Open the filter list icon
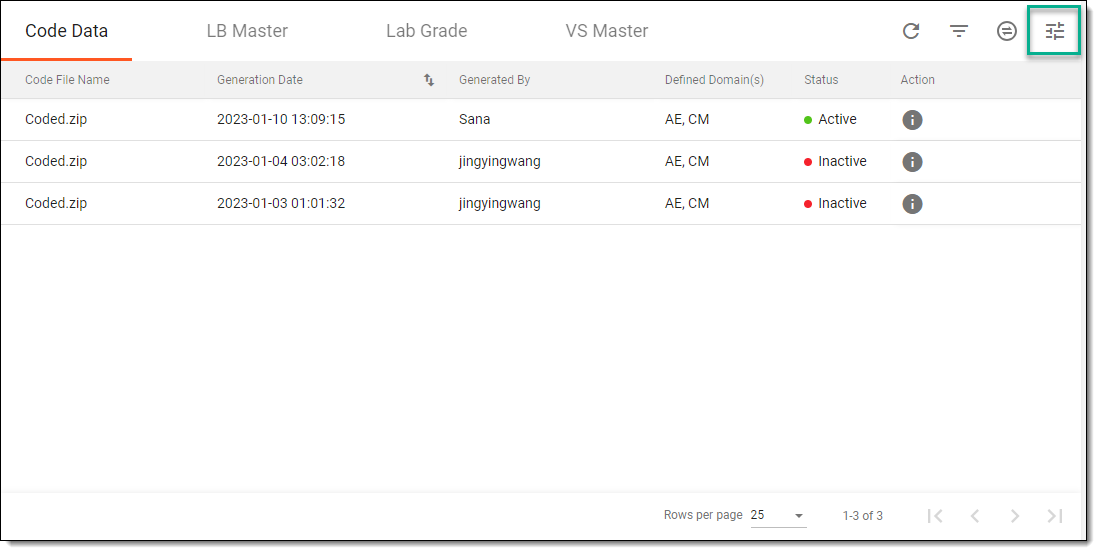 (x=959, y=31)
